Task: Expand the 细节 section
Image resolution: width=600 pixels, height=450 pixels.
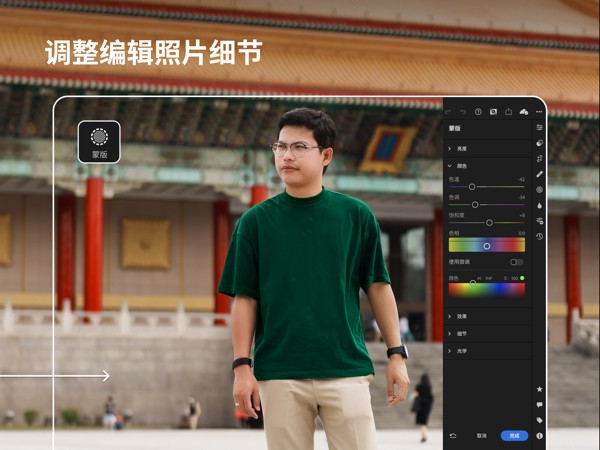Action: click(490, 334)
